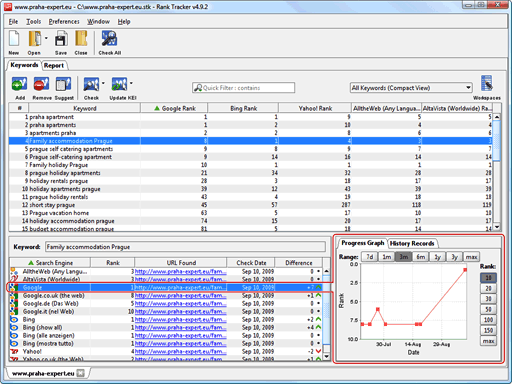
Task: Open the Preferences menu
Action: point(64,22)
